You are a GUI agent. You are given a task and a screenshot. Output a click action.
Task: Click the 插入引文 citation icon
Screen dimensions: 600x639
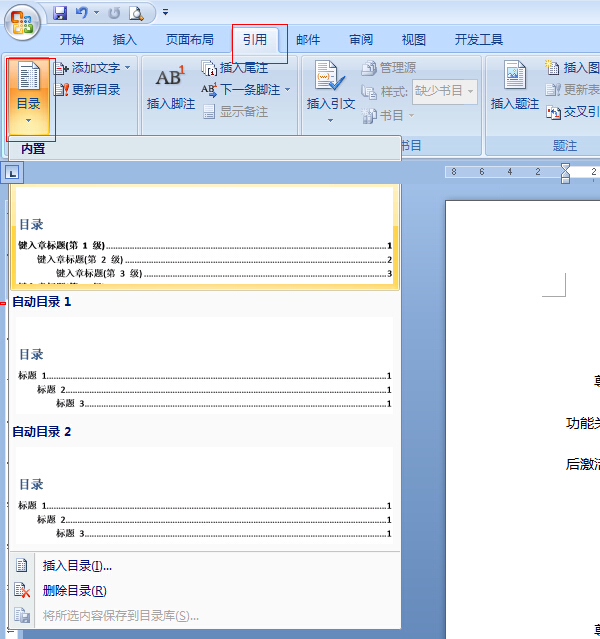[330, 75]
